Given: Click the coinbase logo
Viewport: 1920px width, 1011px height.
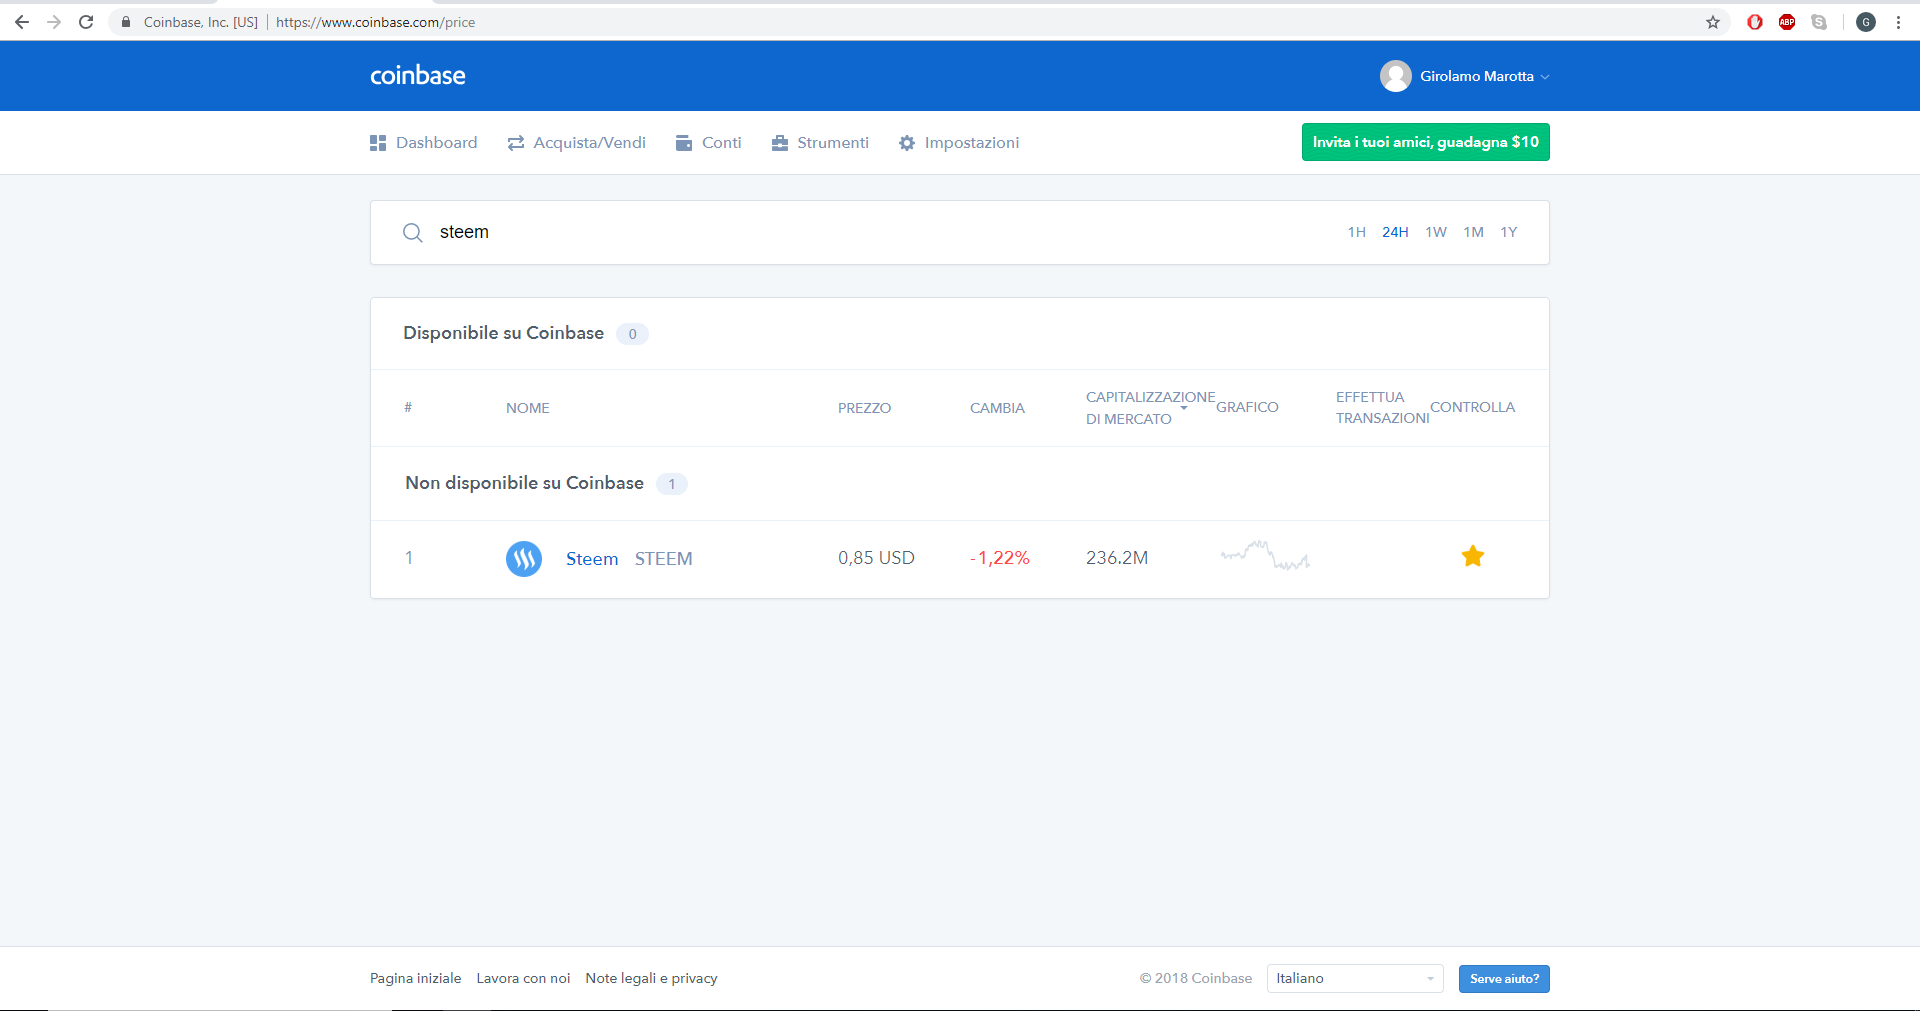Looking at the screenshot, I should pyautogui.click(x=418, y=76).
